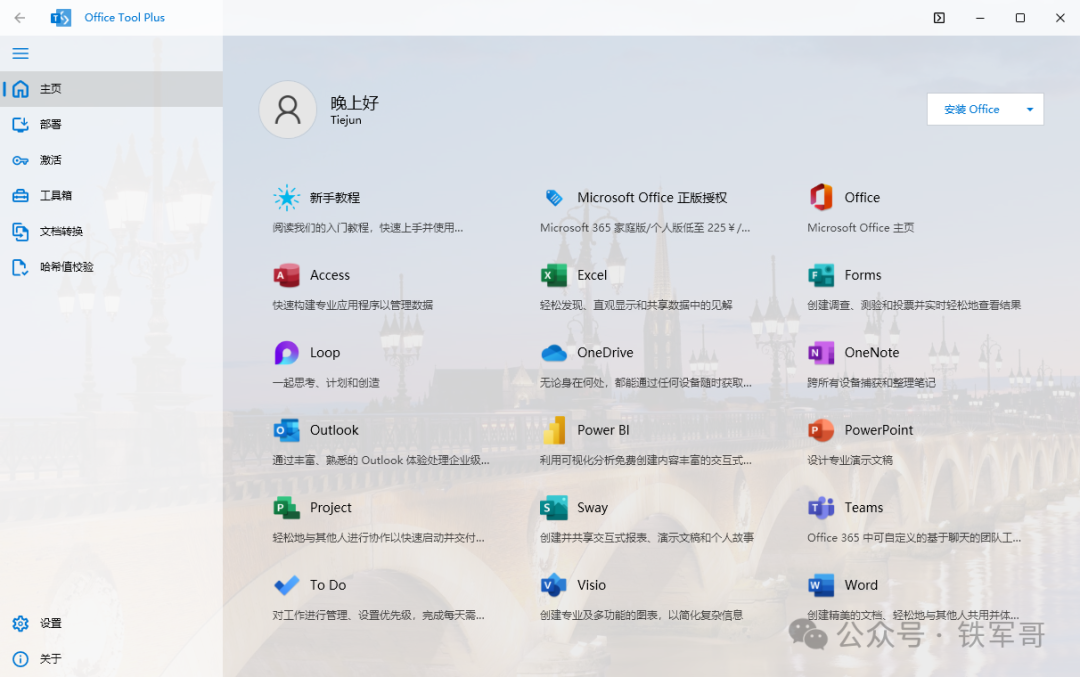Open the Access app icon

click(x=286, y=275)
